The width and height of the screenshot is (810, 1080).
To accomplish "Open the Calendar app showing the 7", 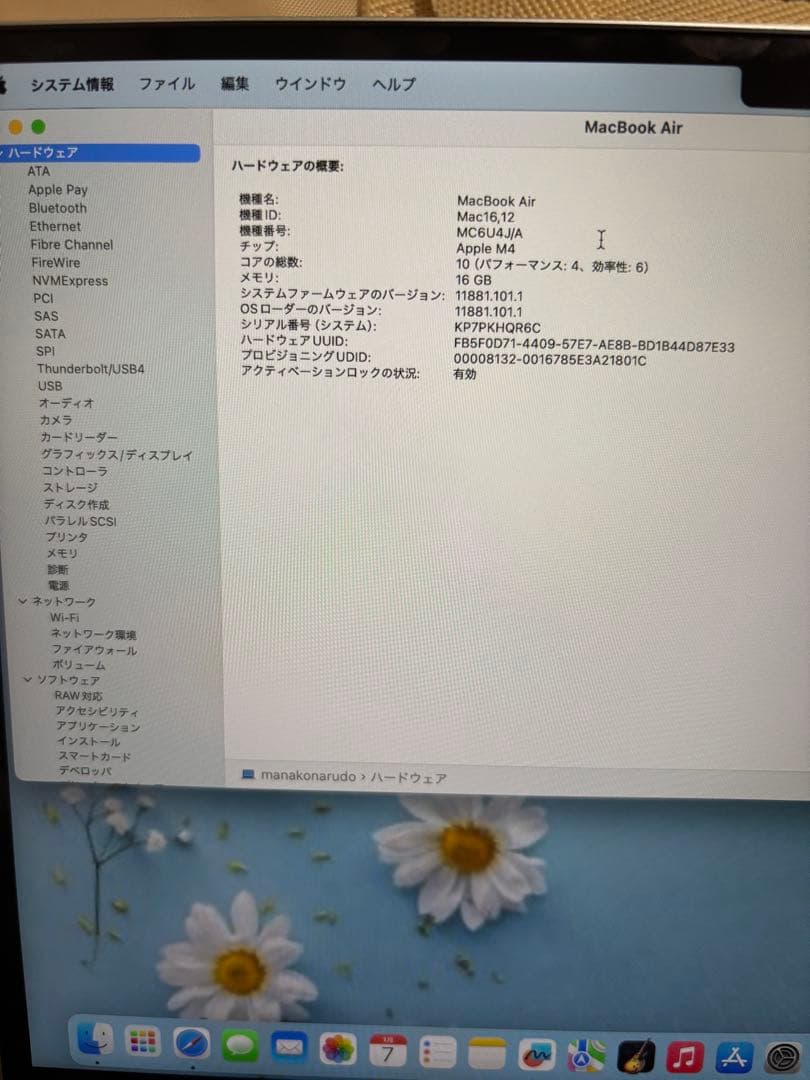I will [389, 1048].
